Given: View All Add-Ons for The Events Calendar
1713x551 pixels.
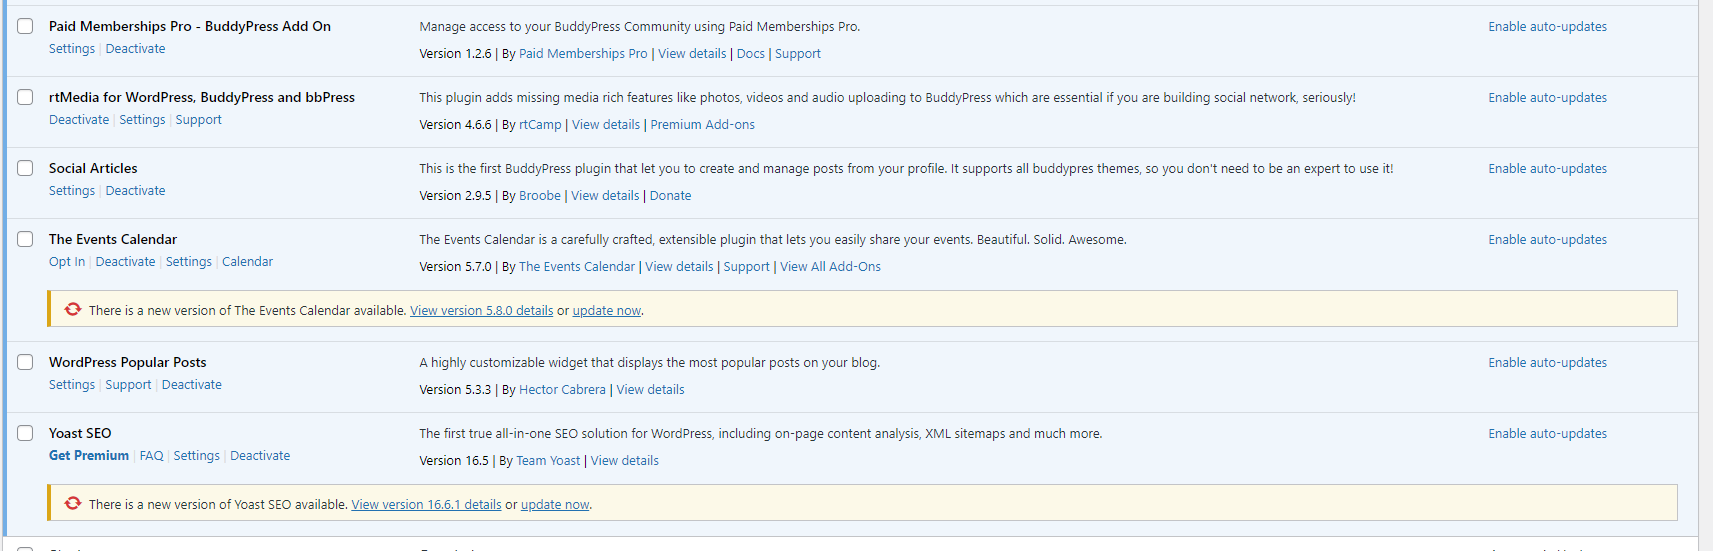Looking at the screenshot, I should 830,267.
